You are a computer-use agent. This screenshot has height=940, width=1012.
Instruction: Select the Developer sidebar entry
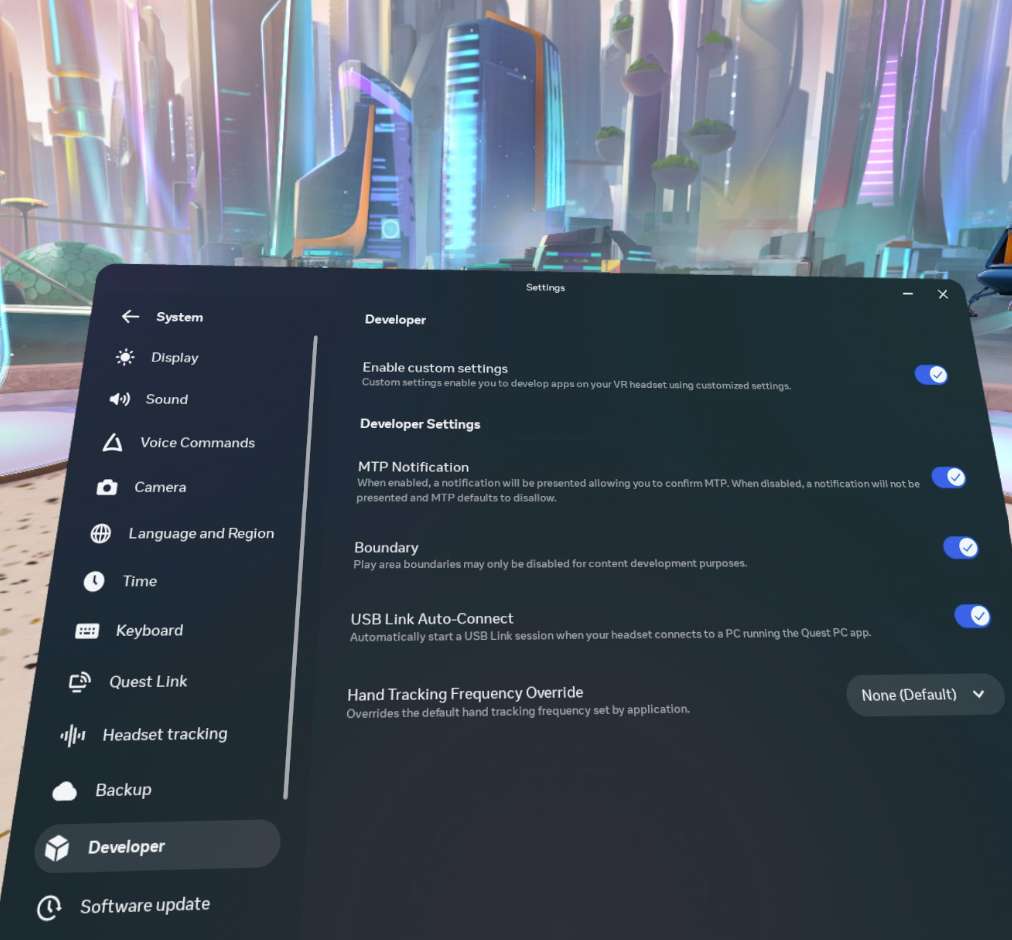click(157, 846)
